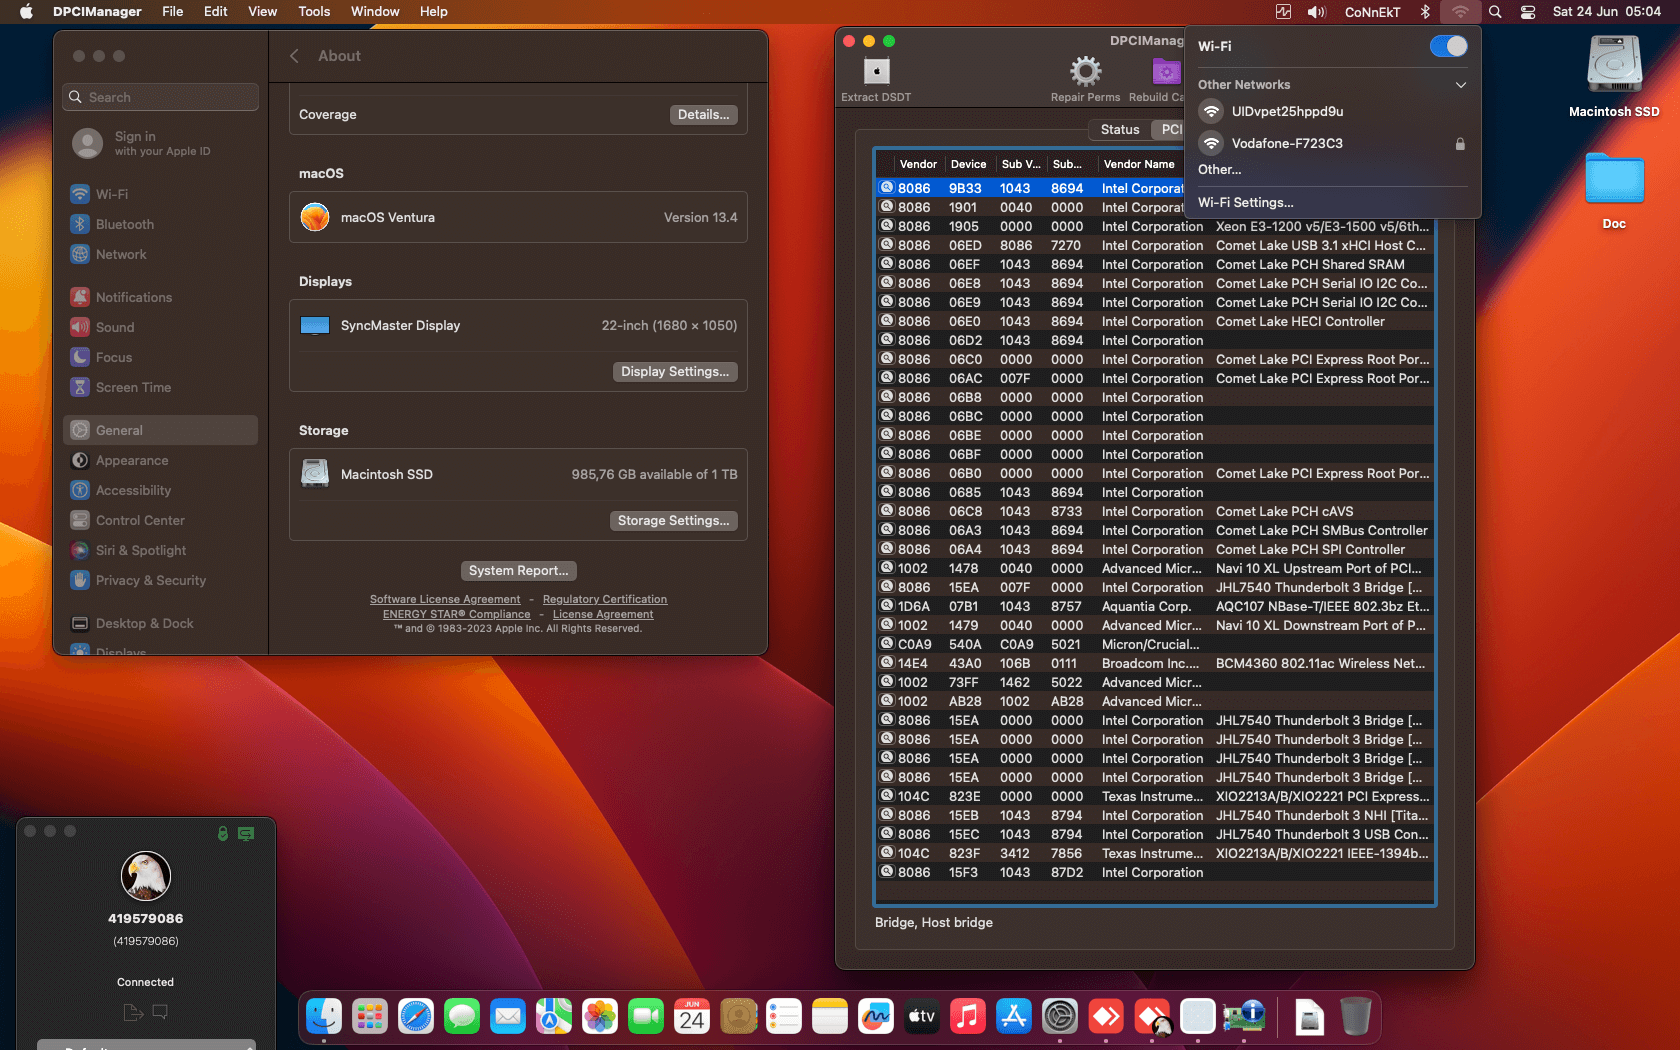Image resolution: width=1680 pixels, height=1050 pixels.
Task: Connect to Vodafone-F723C3 network
Action: pyautogui.click(x=1287, y=144)
